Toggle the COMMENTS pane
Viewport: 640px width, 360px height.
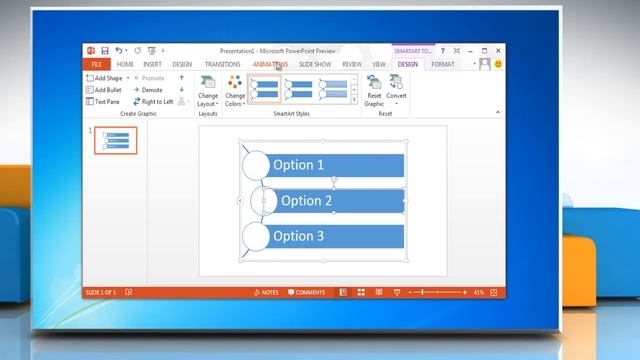click(307, 292)
